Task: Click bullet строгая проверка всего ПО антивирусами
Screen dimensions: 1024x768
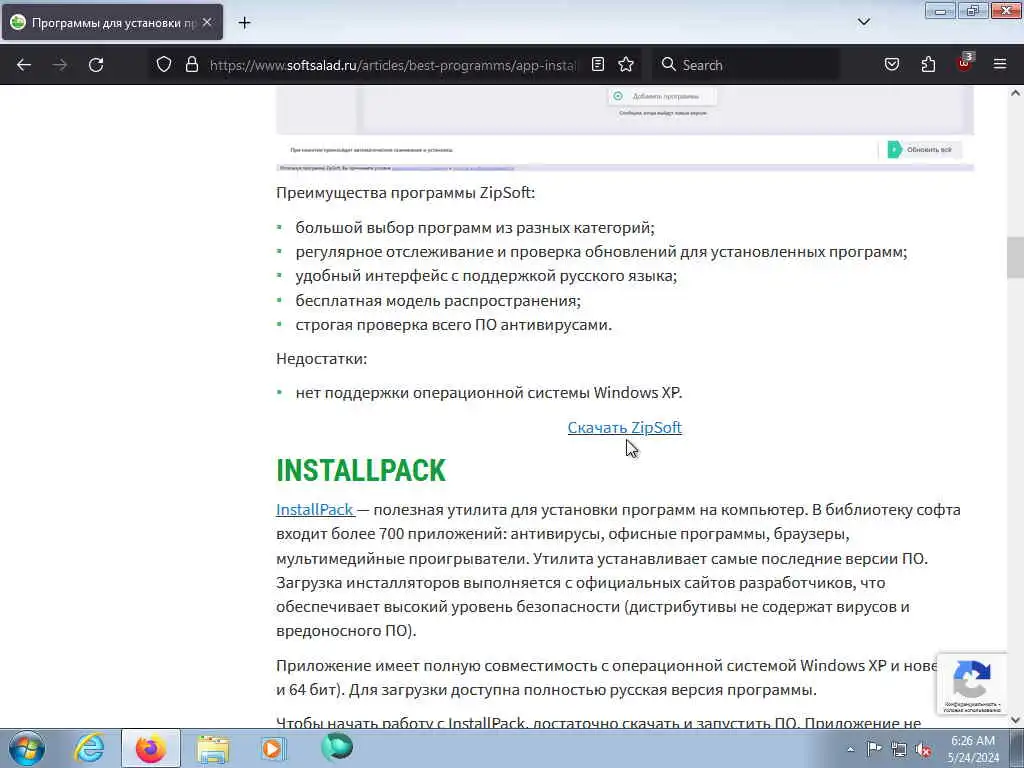Action: coord(453,325)
